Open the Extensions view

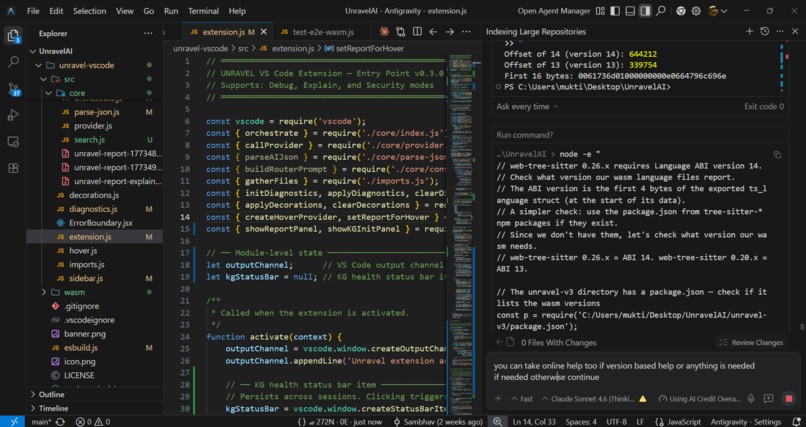coord(13,168)
